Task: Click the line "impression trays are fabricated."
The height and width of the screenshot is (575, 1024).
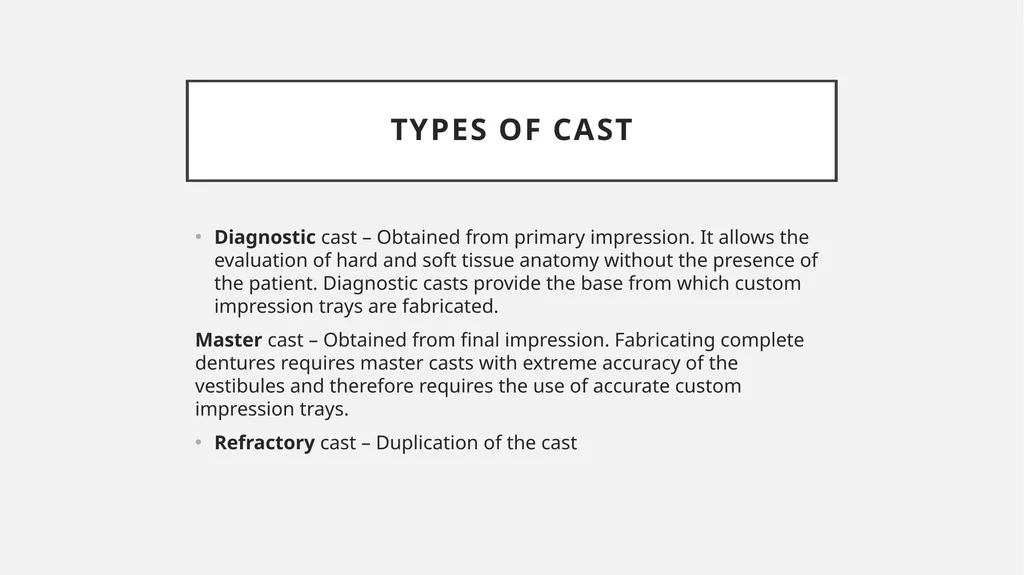Action: coord(356,306)
